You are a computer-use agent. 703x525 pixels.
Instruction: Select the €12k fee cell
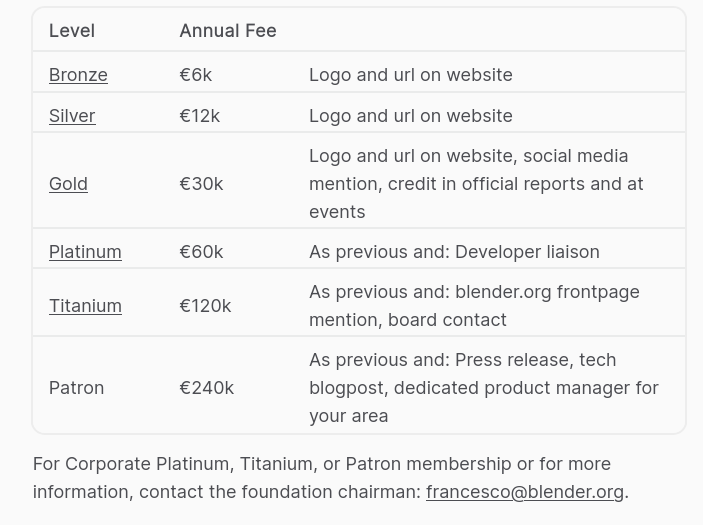[200, 116]
